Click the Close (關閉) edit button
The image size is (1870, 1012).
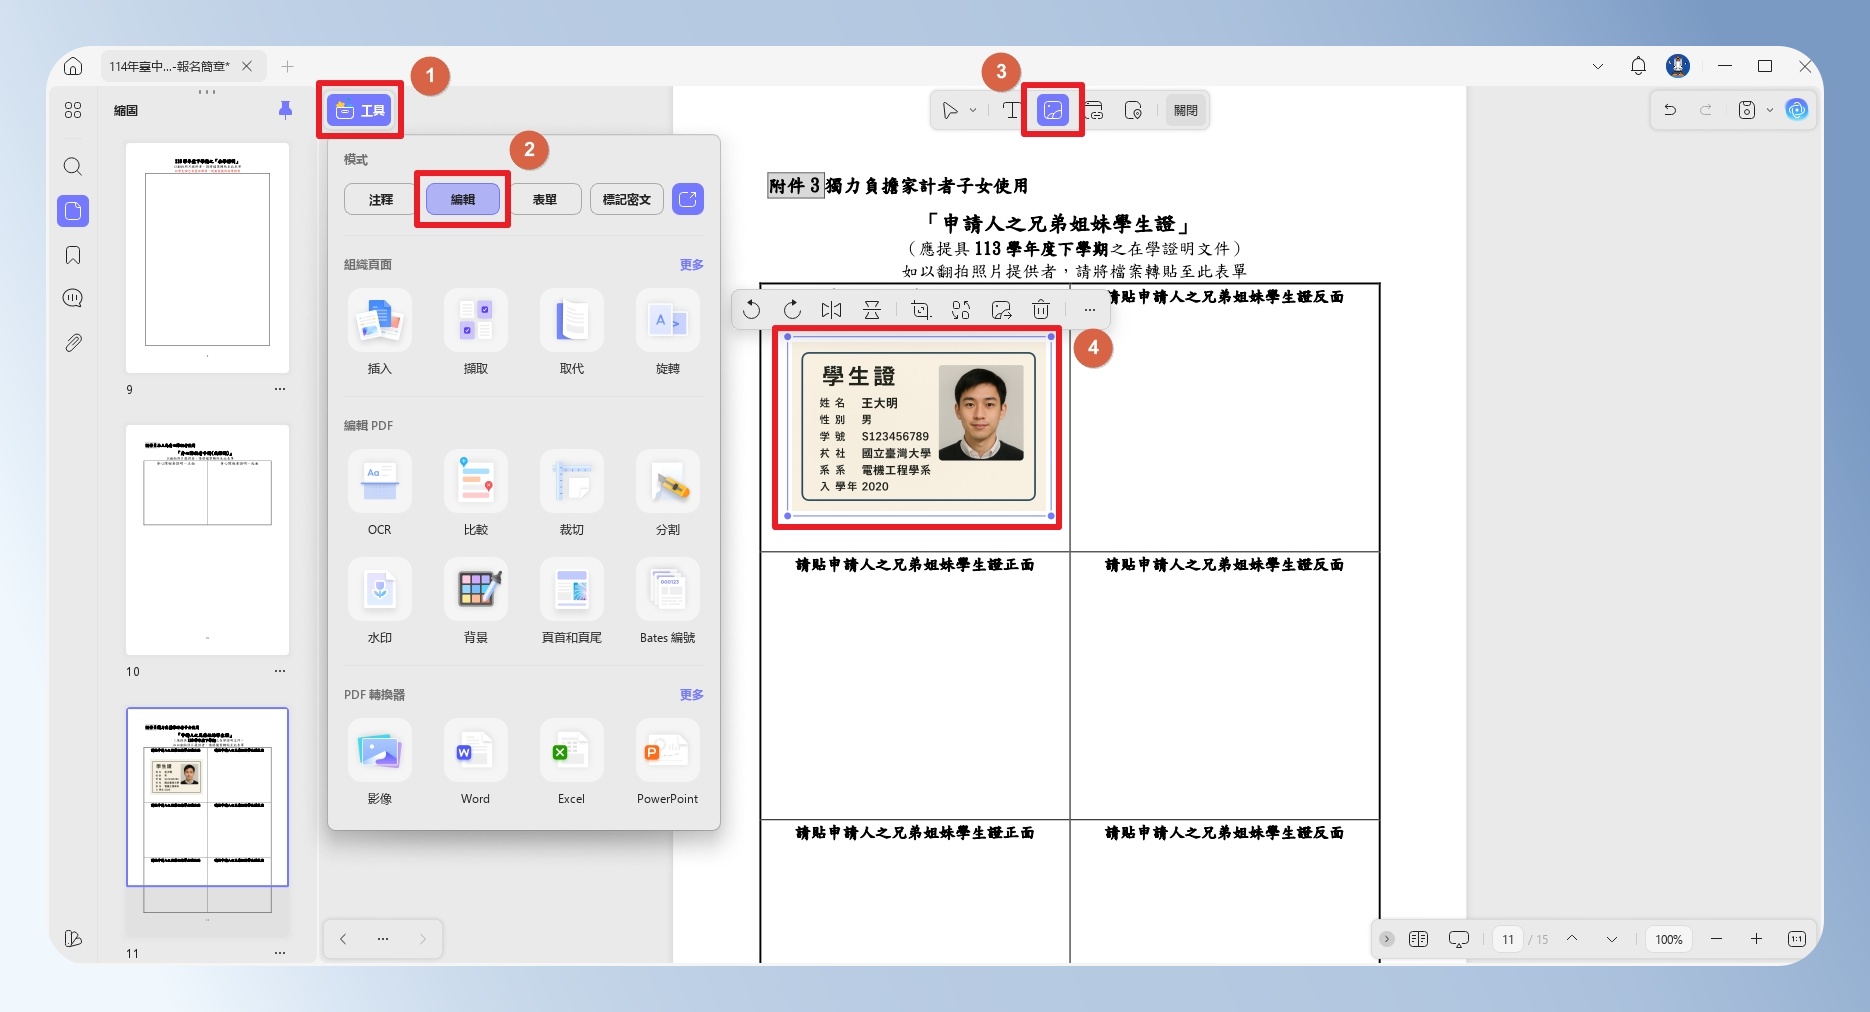[x=1186, y=110]
